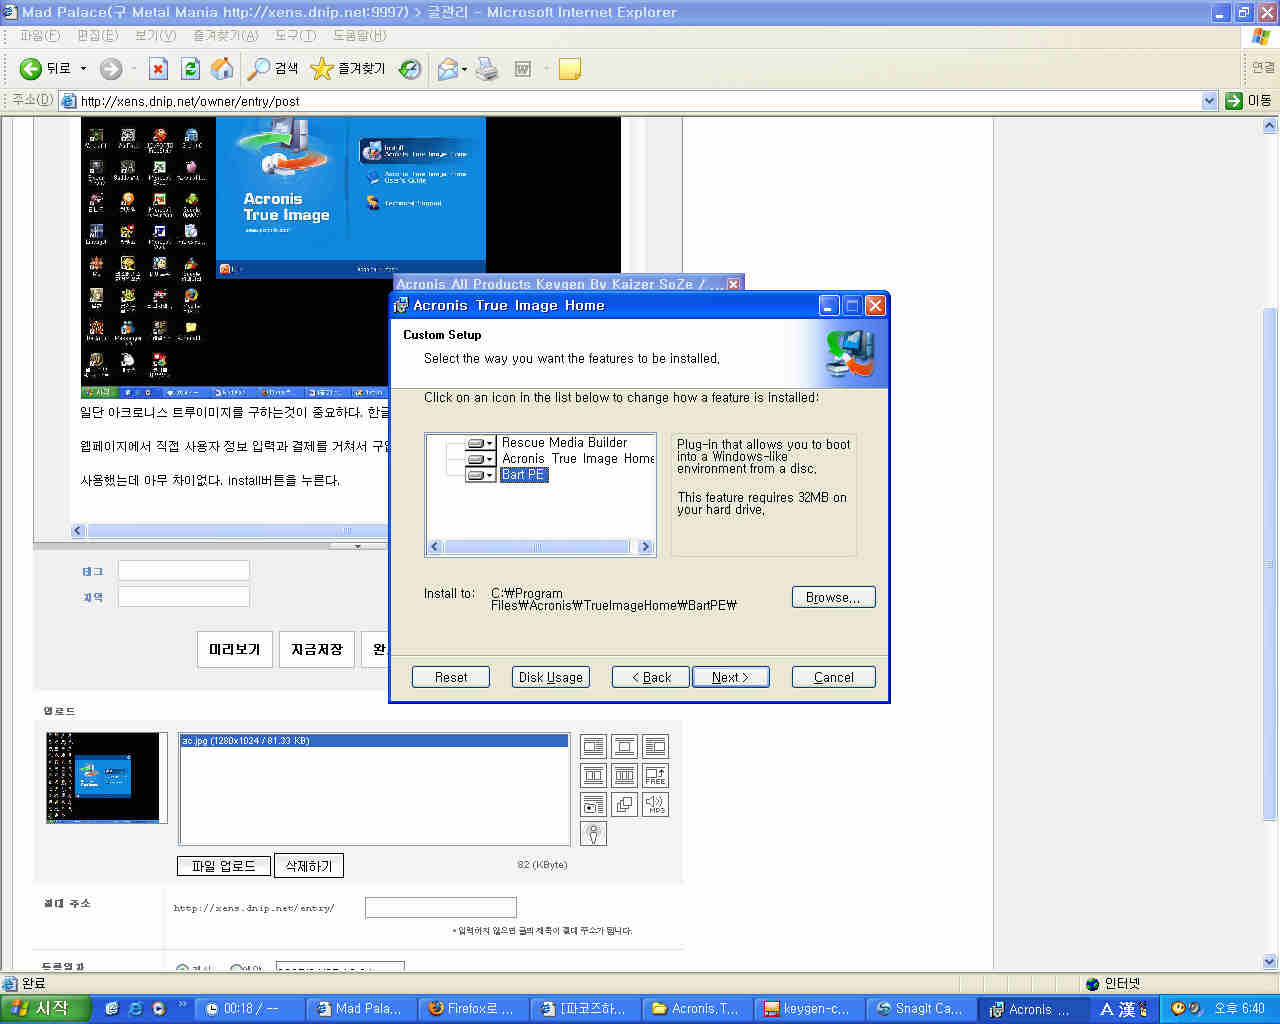Click the three-image layout icon in upload panel
The width and height of the screenshot is (1280, 1024).
[x=625, y=776]
